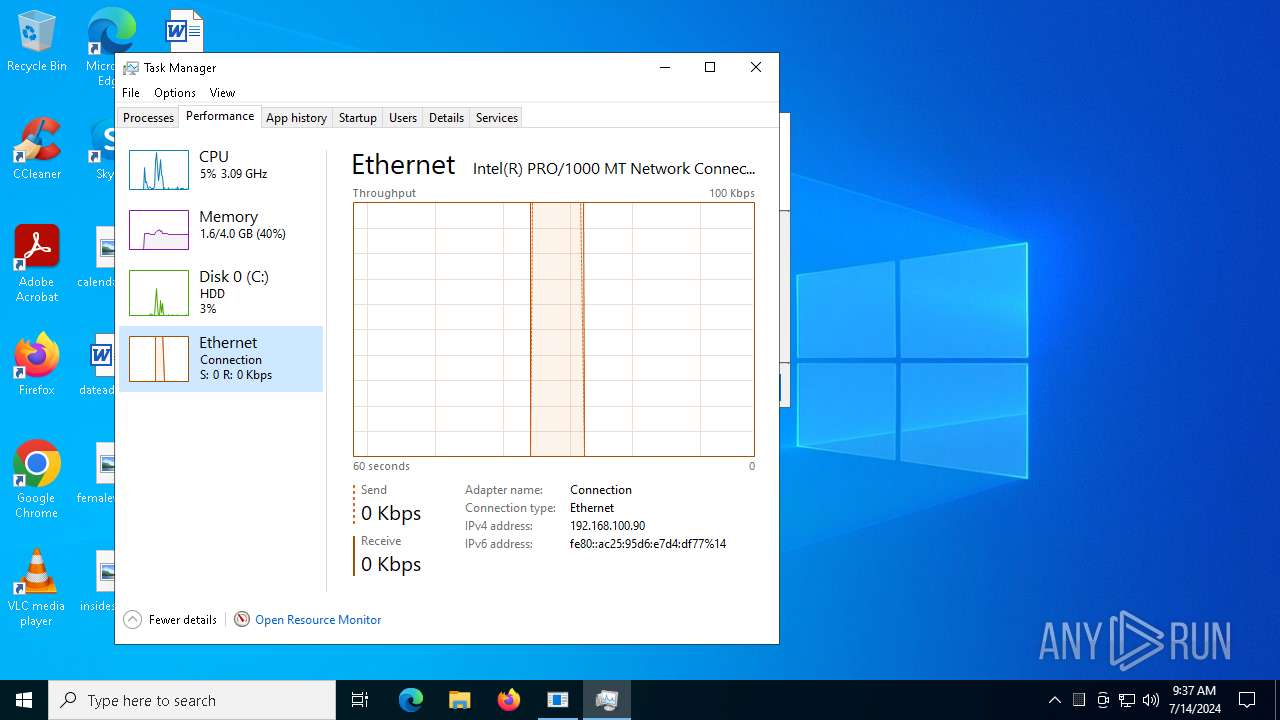Select the Google Chrome desktop shortcut

pyautogui.click(x=37, y=480)
